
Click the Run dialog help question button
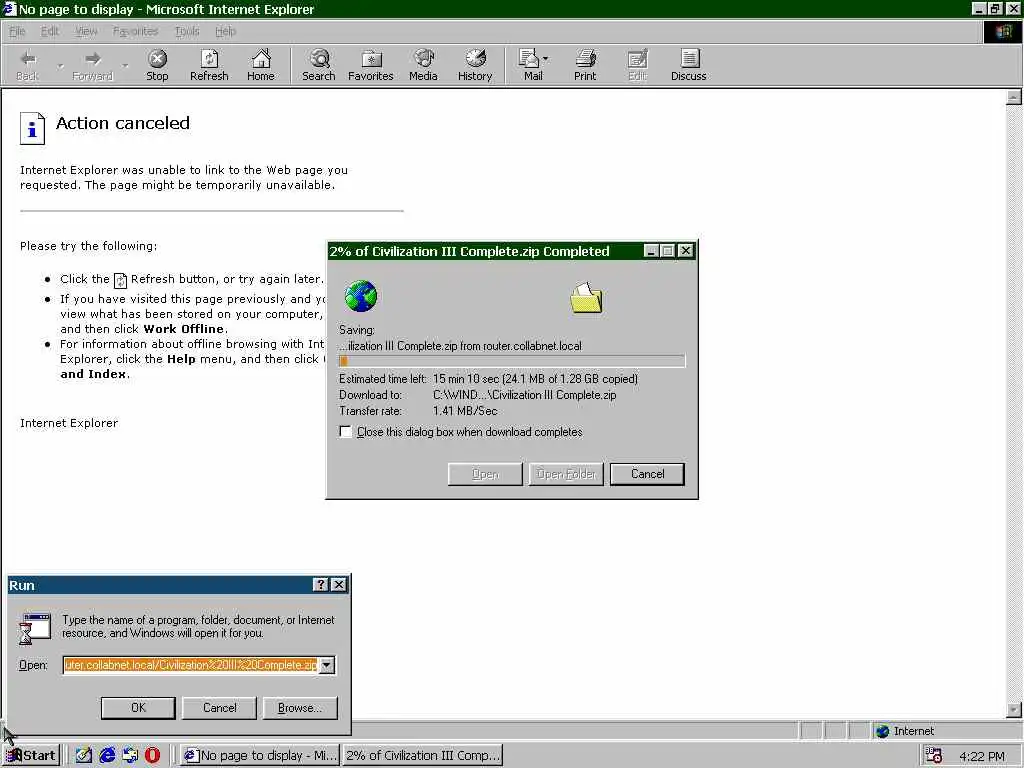(x=321, y=584)
